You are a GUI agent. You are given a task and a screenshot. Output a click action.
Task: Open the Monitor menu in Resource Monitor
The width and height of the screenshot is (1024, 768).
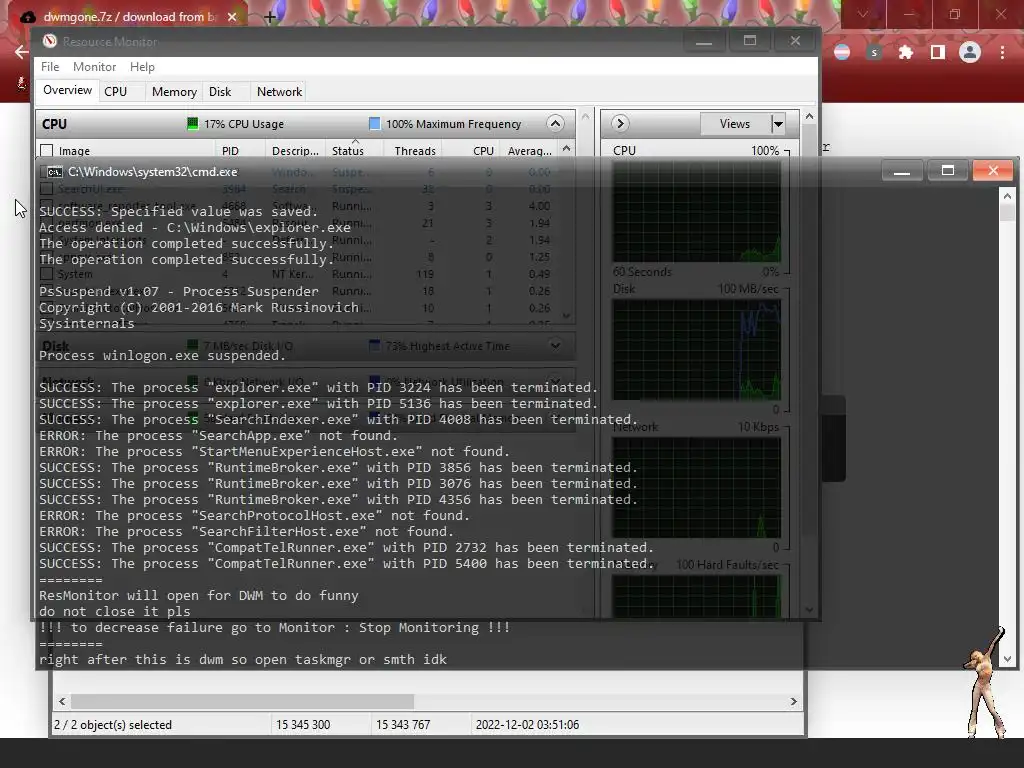tap(94, 67)
